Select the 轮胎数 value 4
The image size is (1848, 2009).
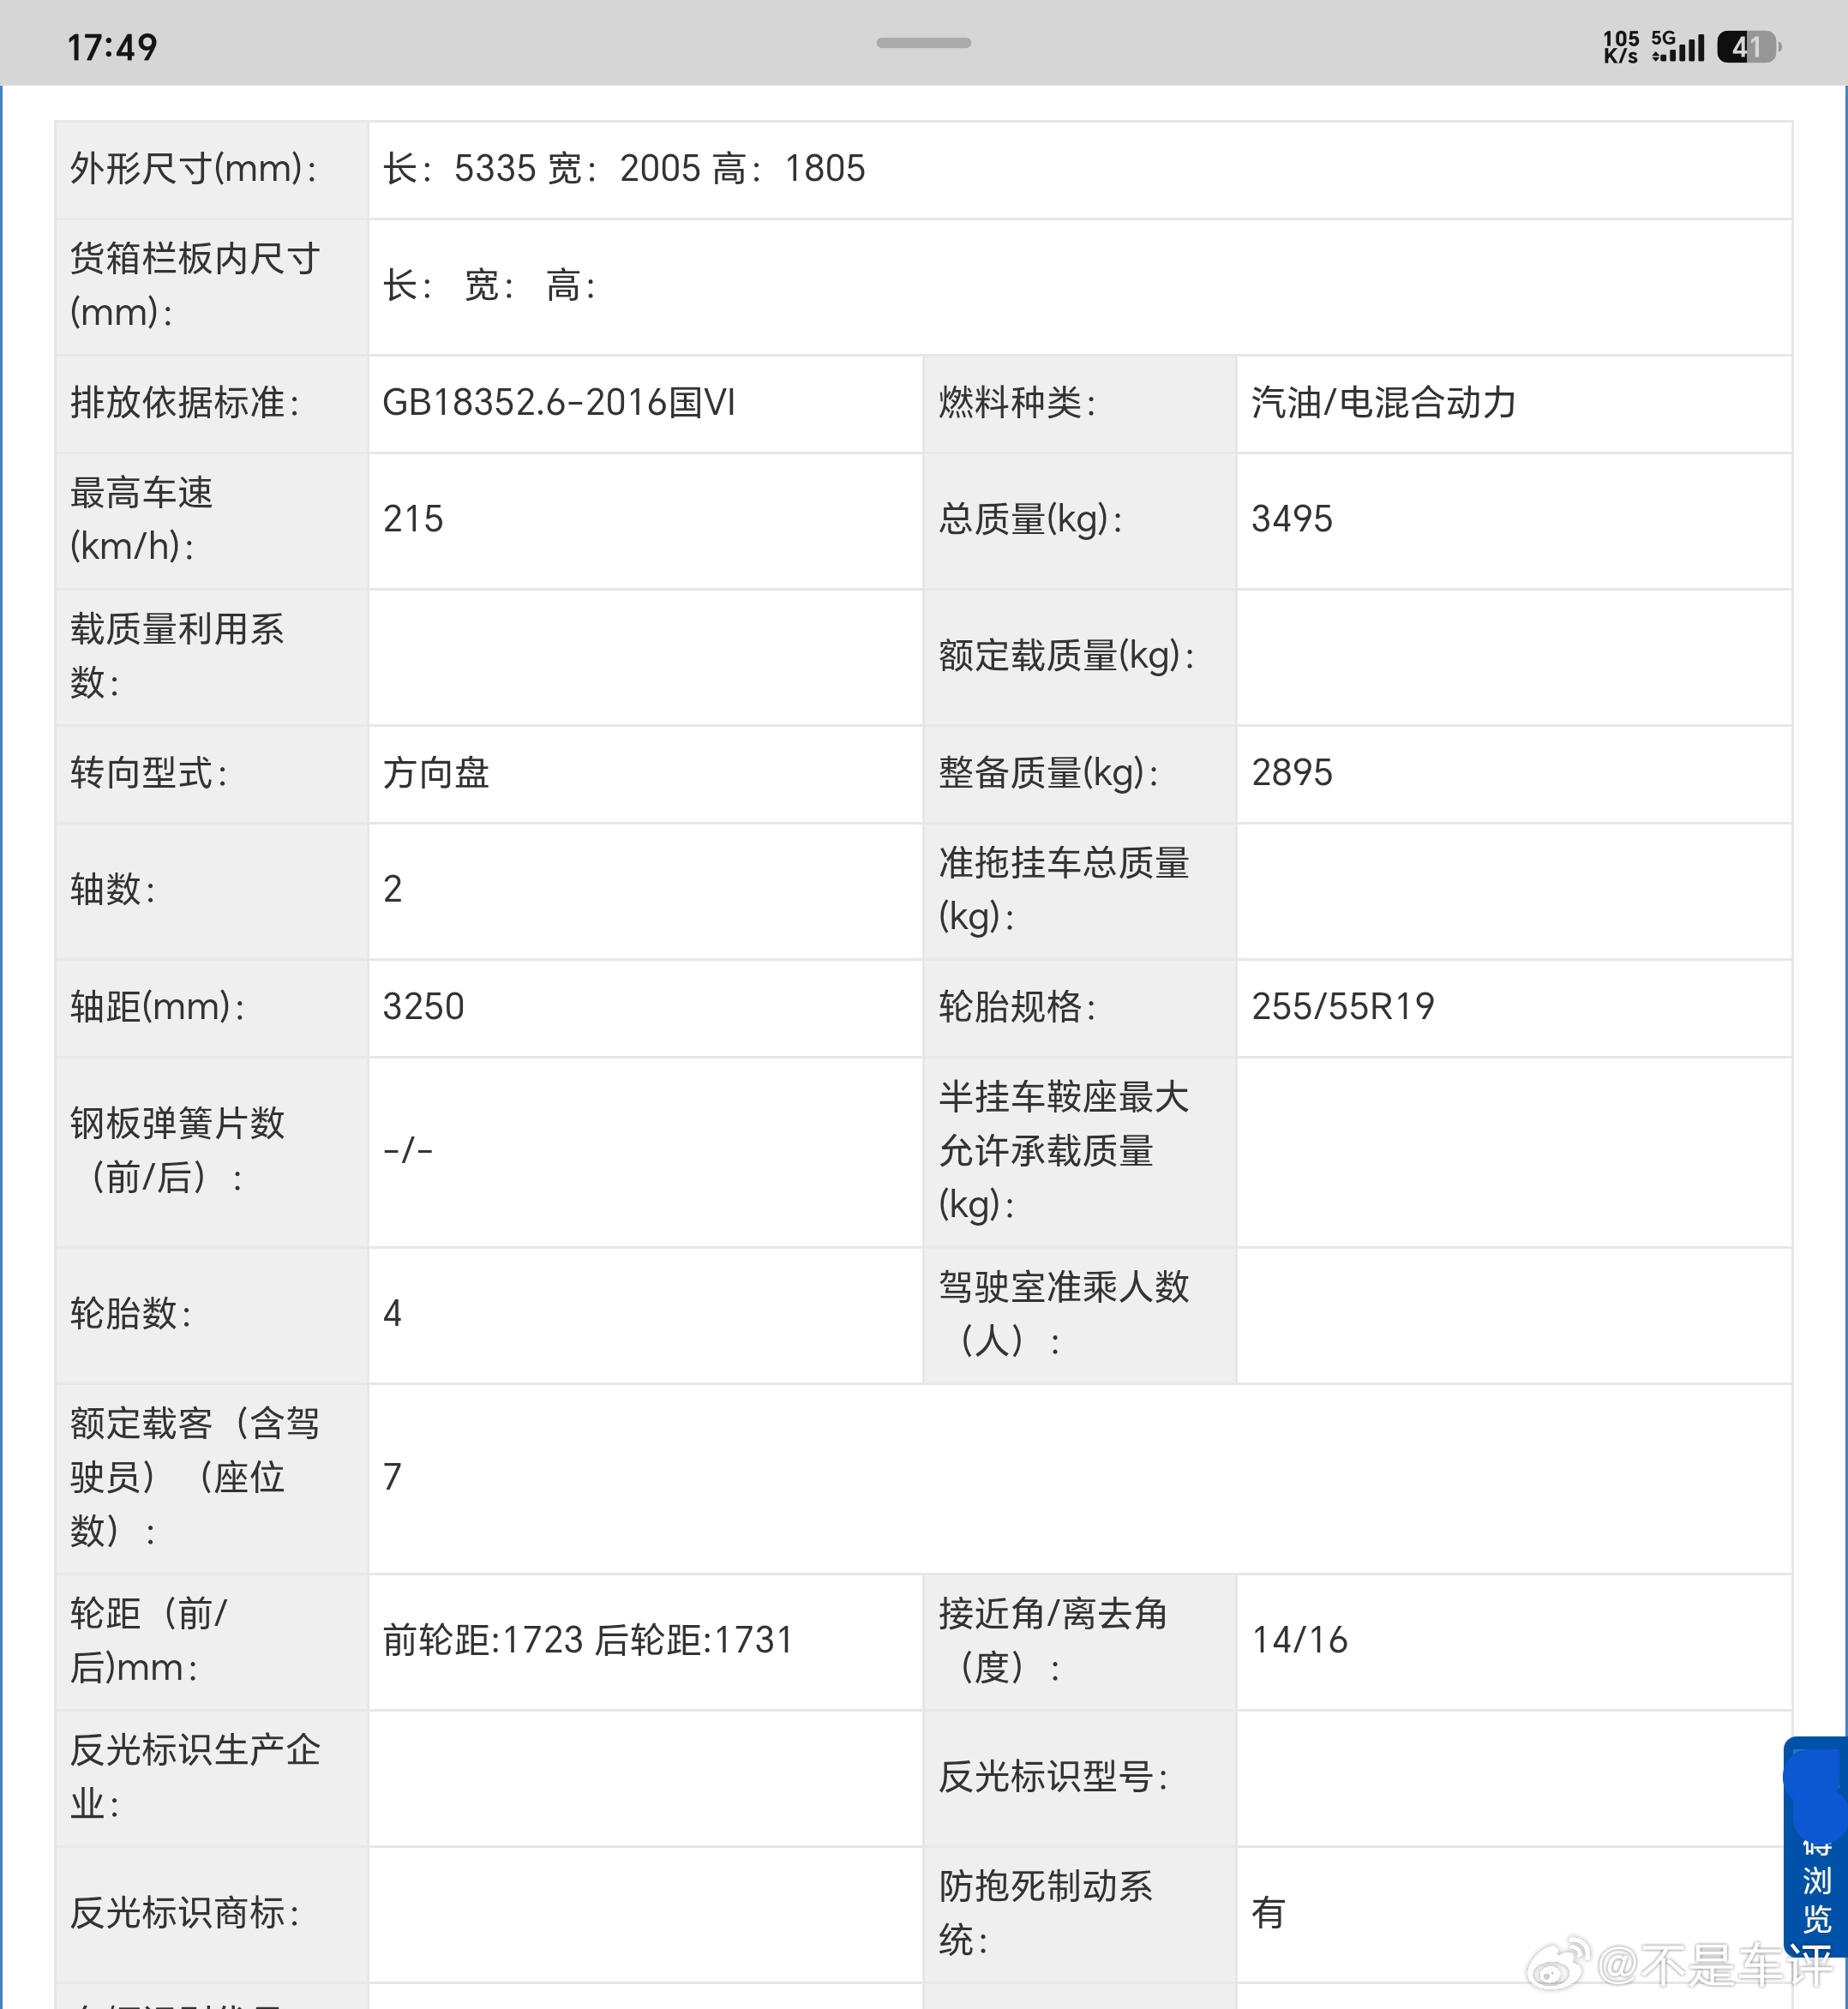point(393,1315)
